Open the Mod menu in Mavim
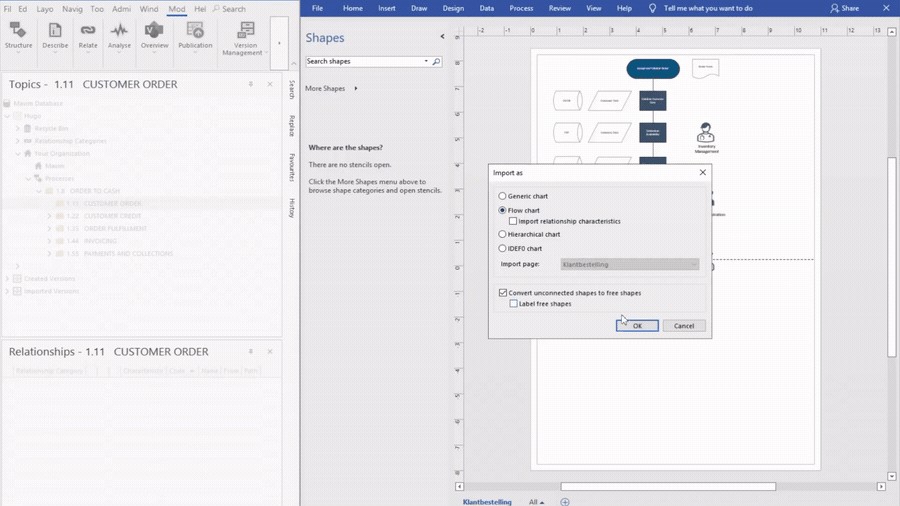900x506 pixels. (177, 9)
